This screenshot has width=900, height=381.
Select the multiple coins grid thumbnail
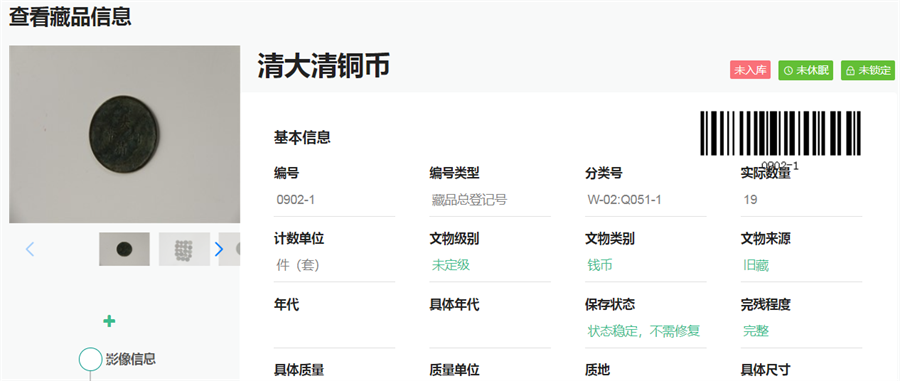(x=184, y=249)
